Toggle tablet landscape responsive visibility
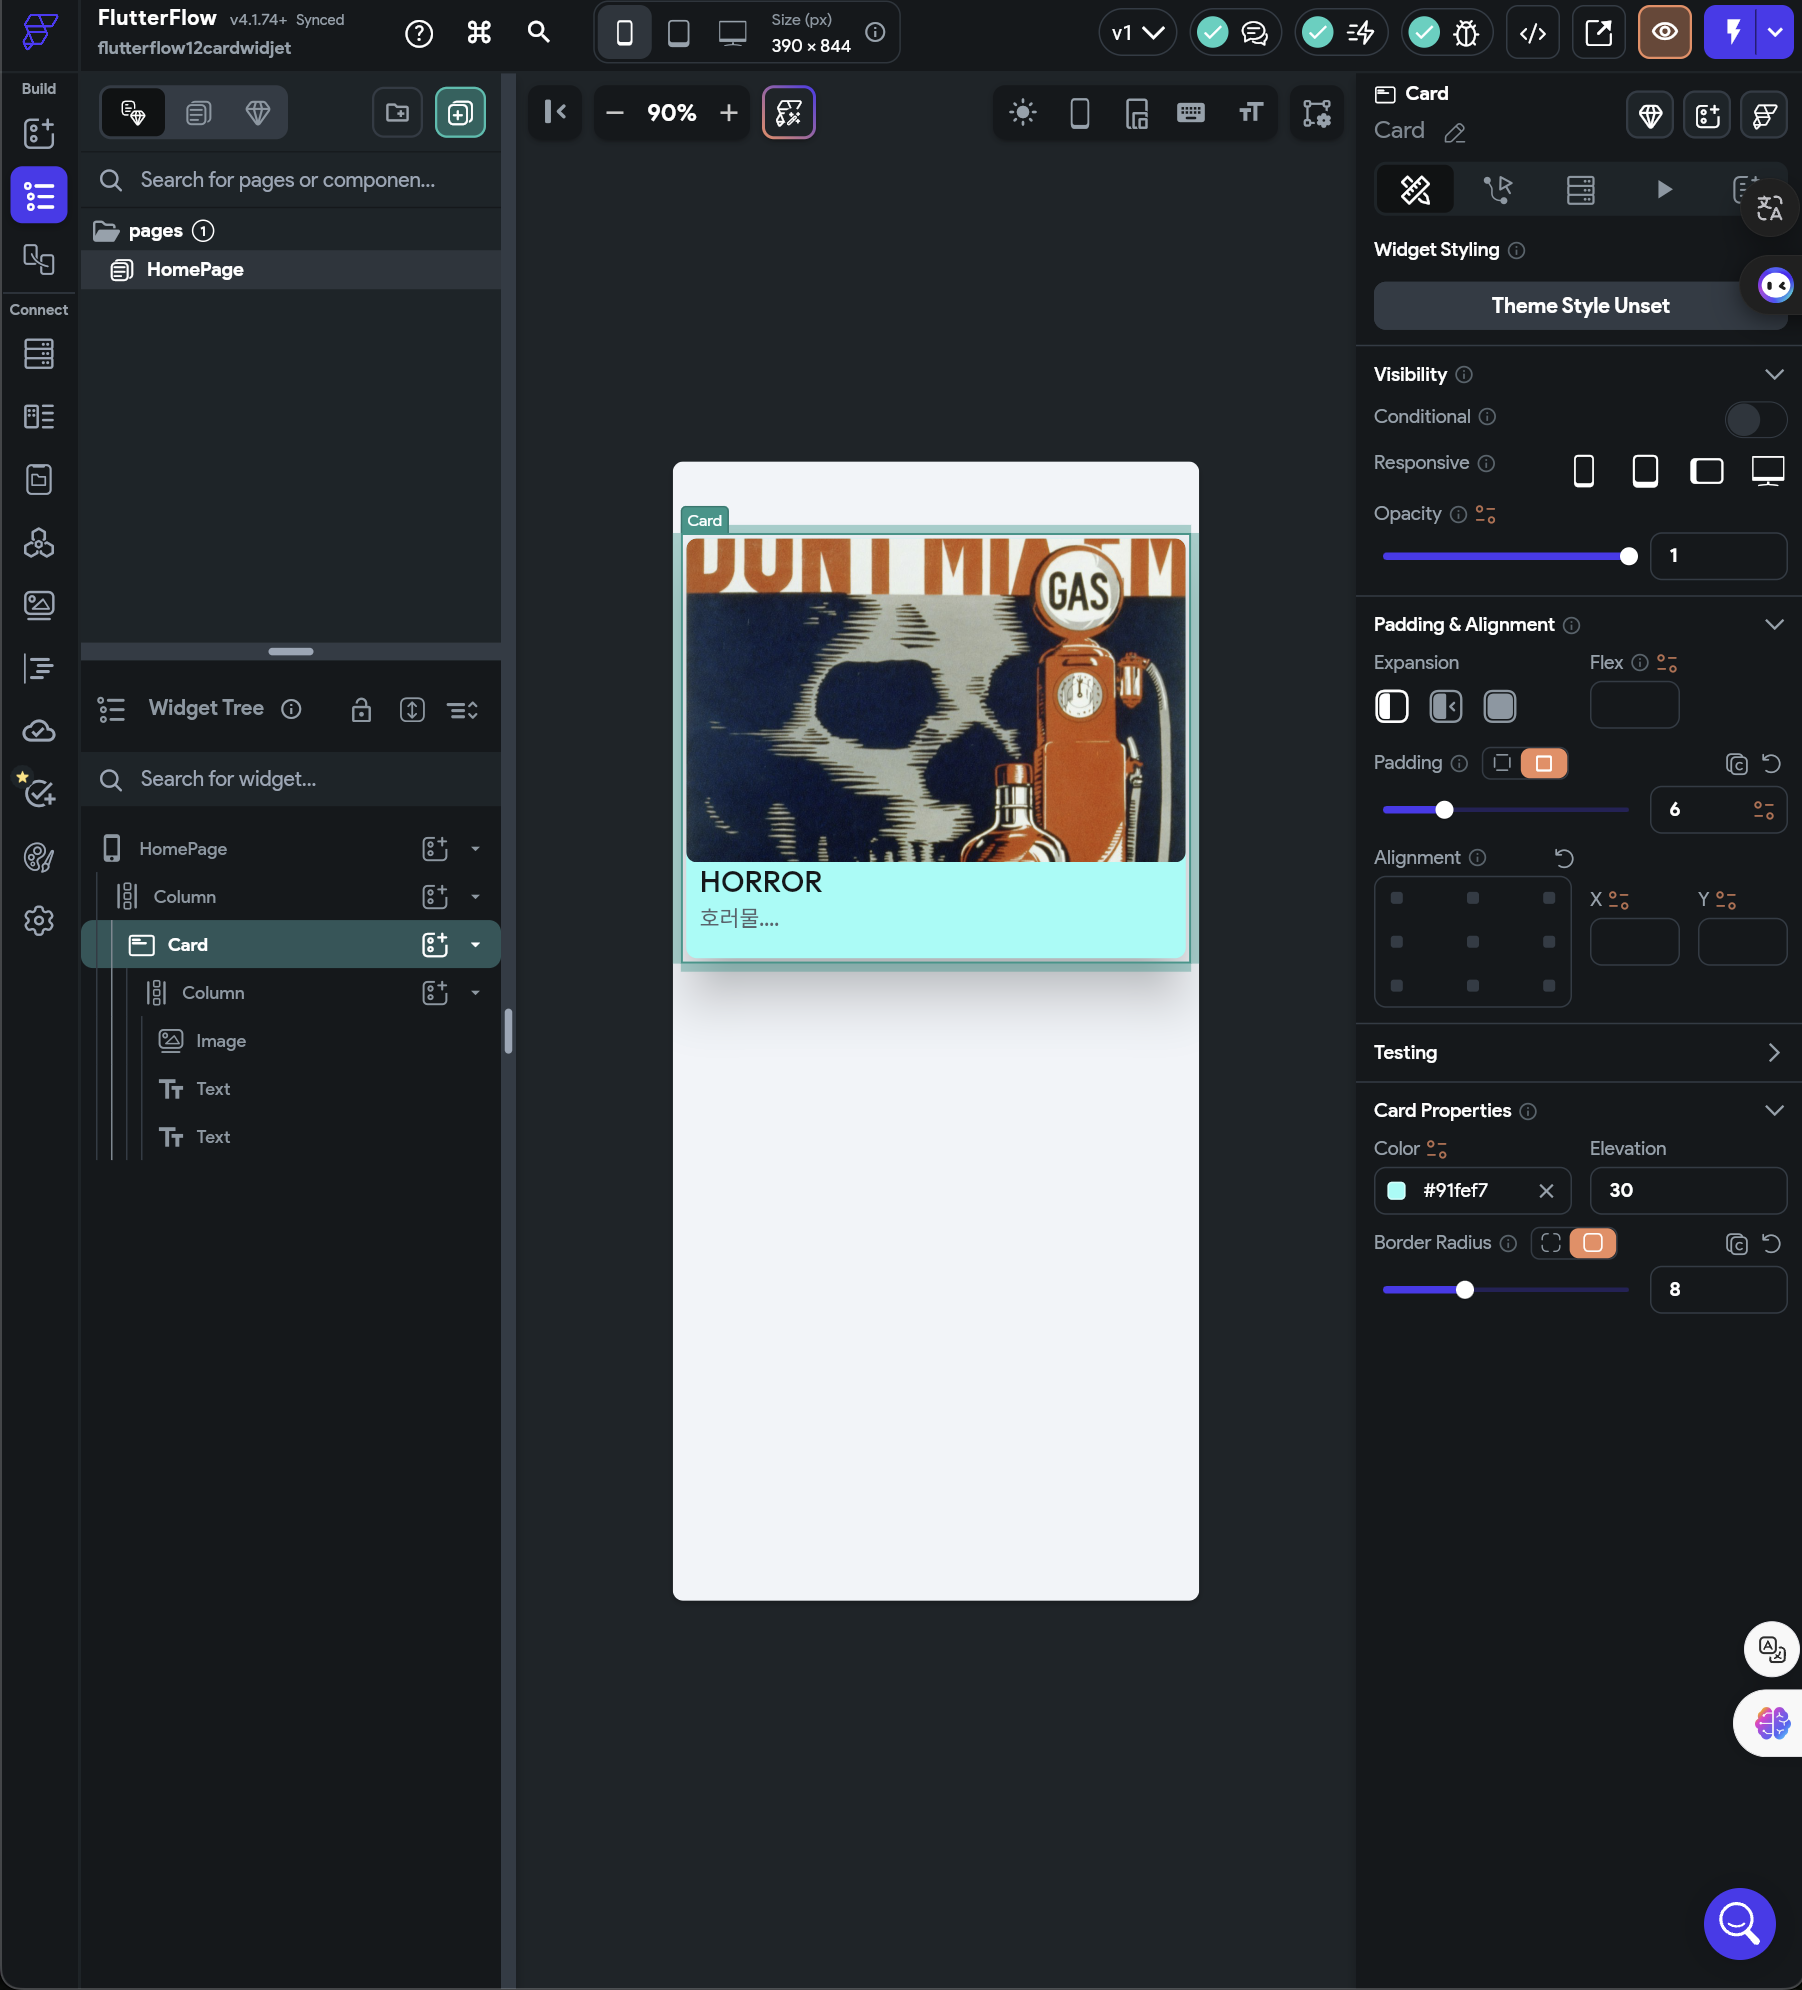1802x1990 pixels. (1707, 470)
